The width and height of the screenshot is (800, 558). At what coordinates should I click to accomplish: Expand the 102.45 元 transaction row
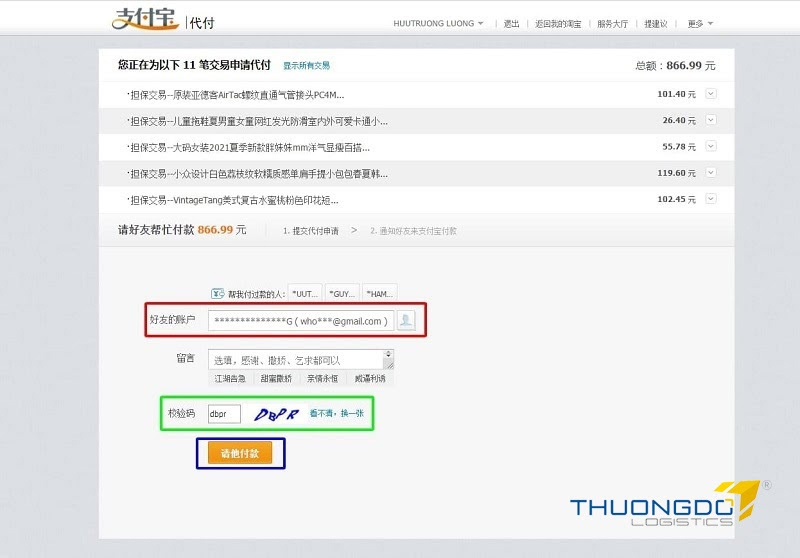coord(711,198)
